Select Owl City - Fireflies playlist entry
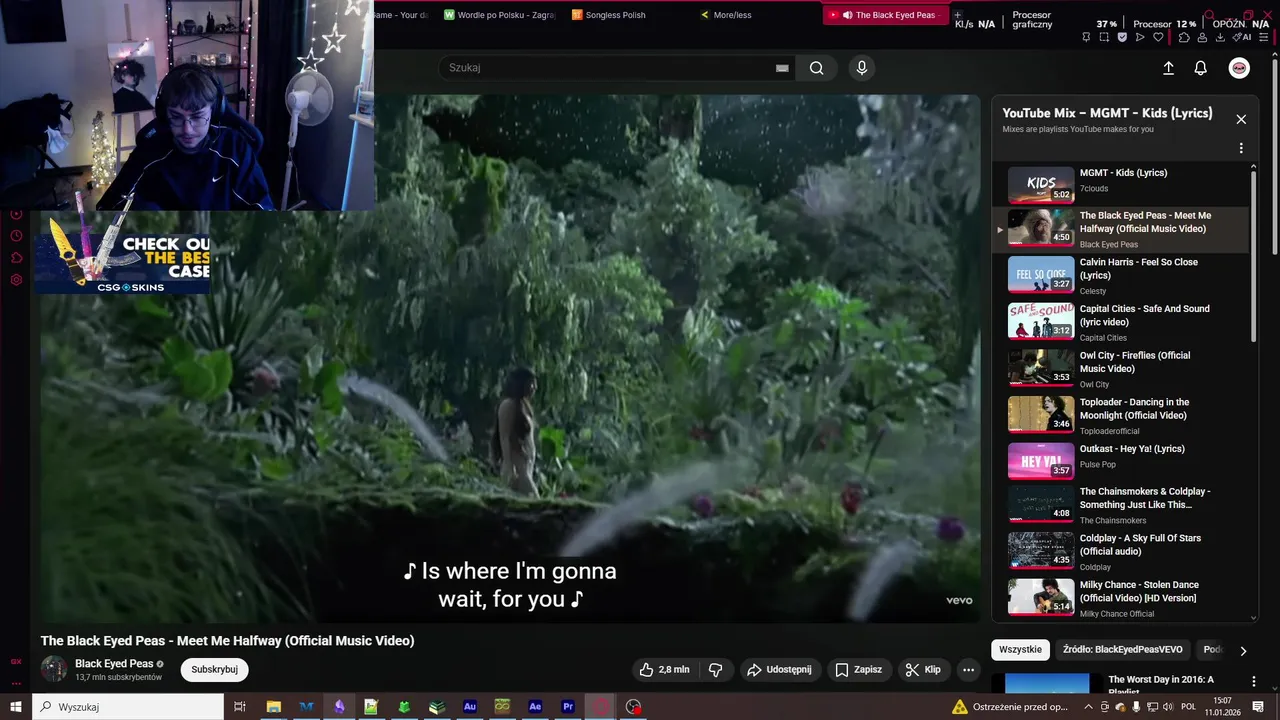Image resolution: width=1280 pixels, height=720 pixels. click(1122, 368)
